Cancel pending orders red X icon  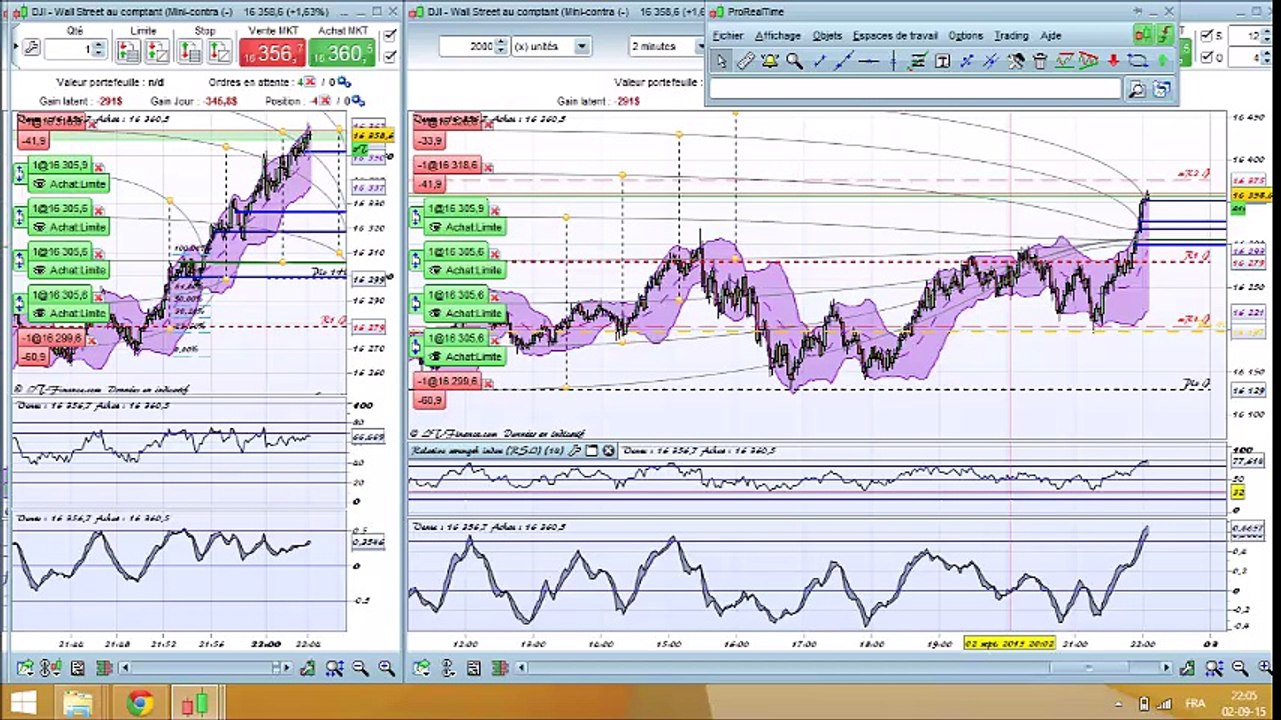[x=309, y=82]
